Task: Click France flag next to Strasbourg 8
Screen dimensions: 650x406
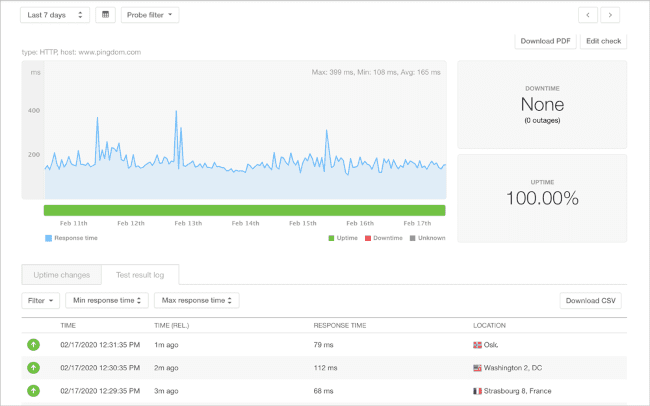Action: 477,391
